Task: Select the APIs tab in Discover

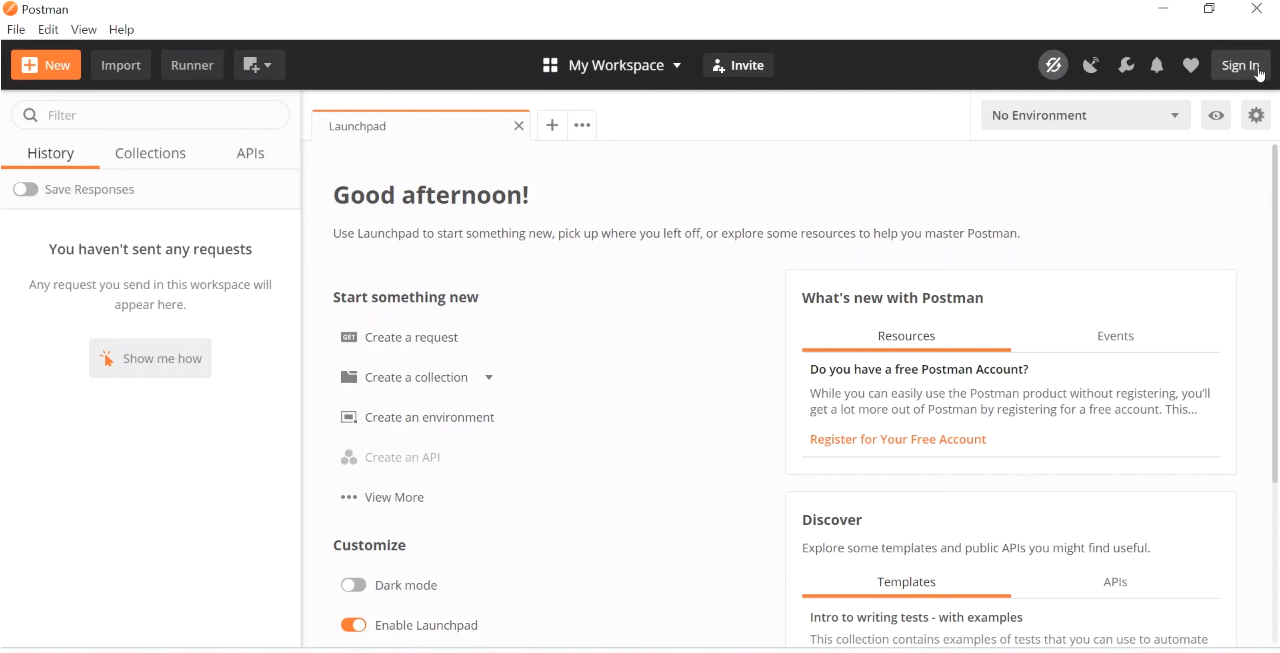Action: click(1115, 582)
